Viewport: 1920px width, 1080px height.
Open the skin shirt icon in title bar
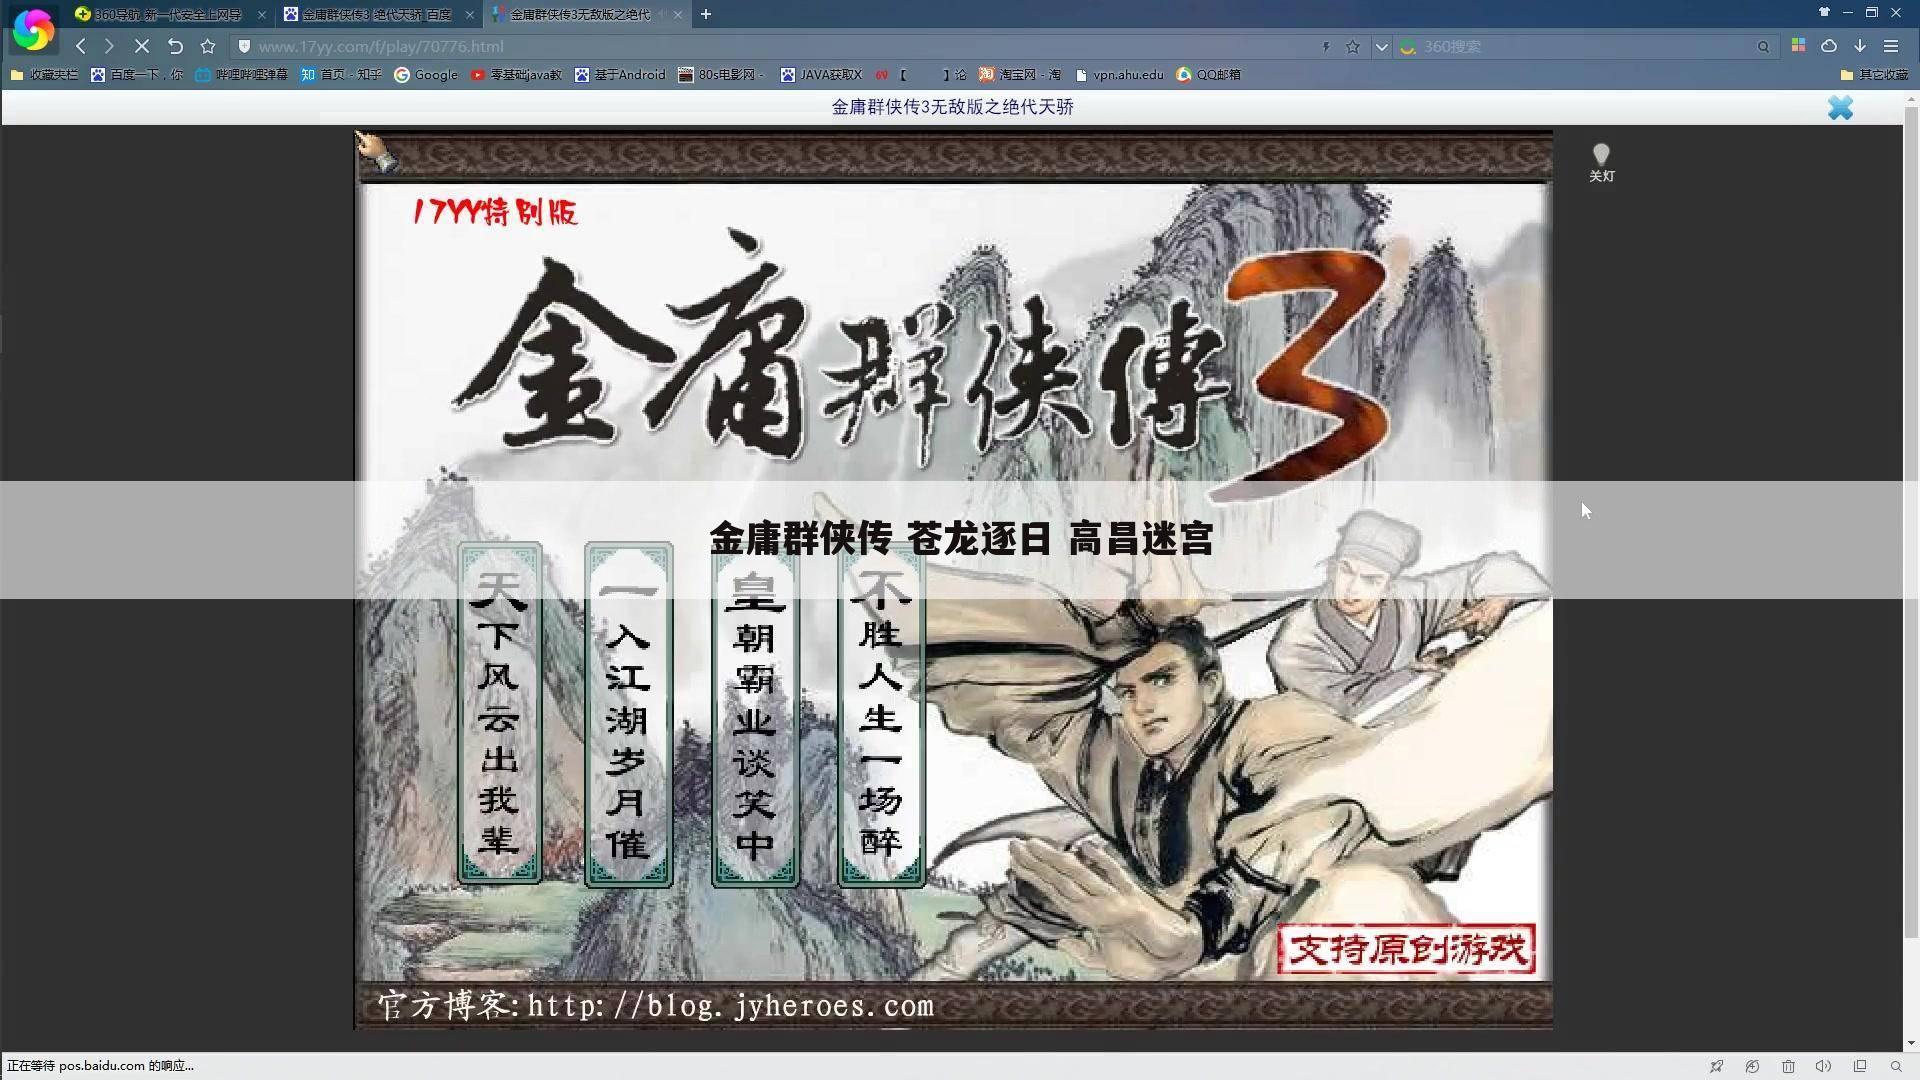[x=1824, y=13]
